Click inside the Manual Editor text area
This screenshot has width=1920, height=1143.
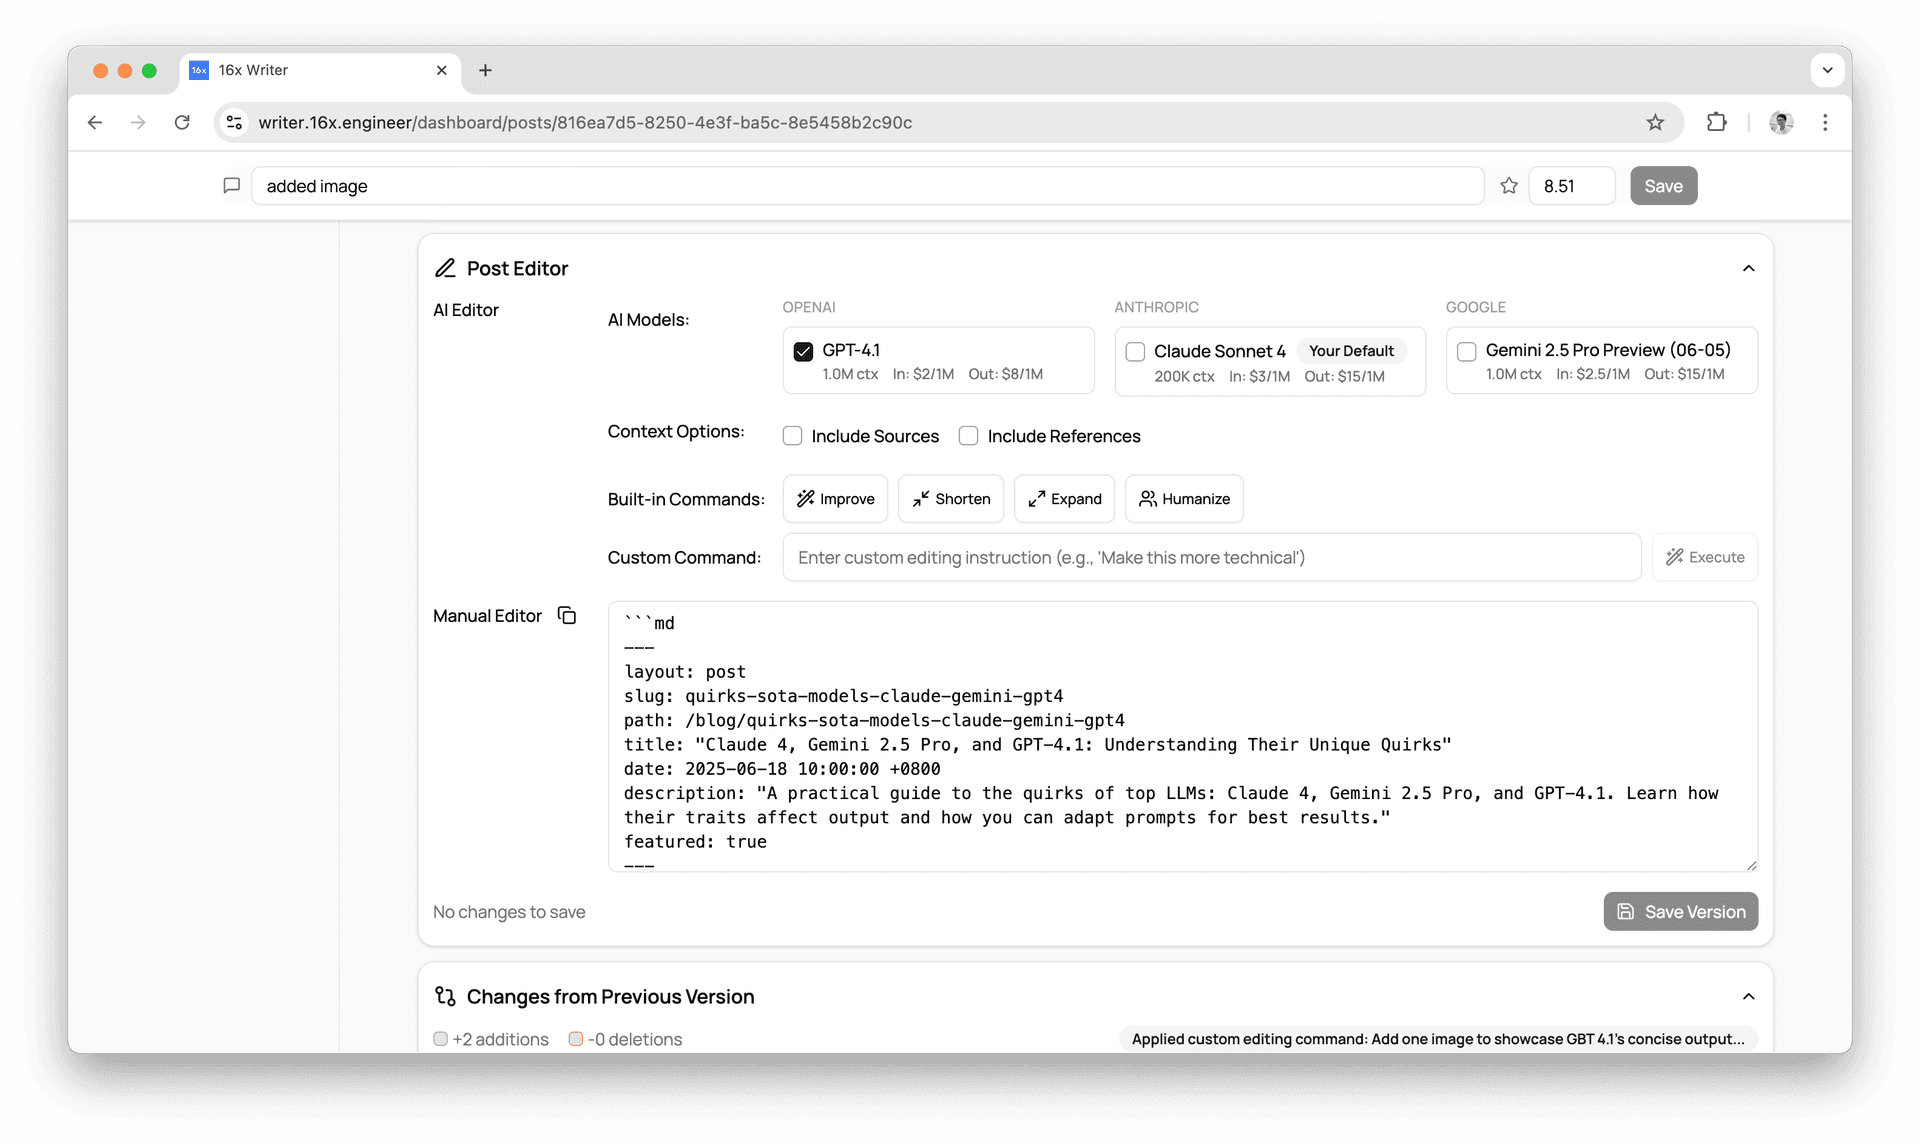pyautogui.click(x=1183, y=736)
